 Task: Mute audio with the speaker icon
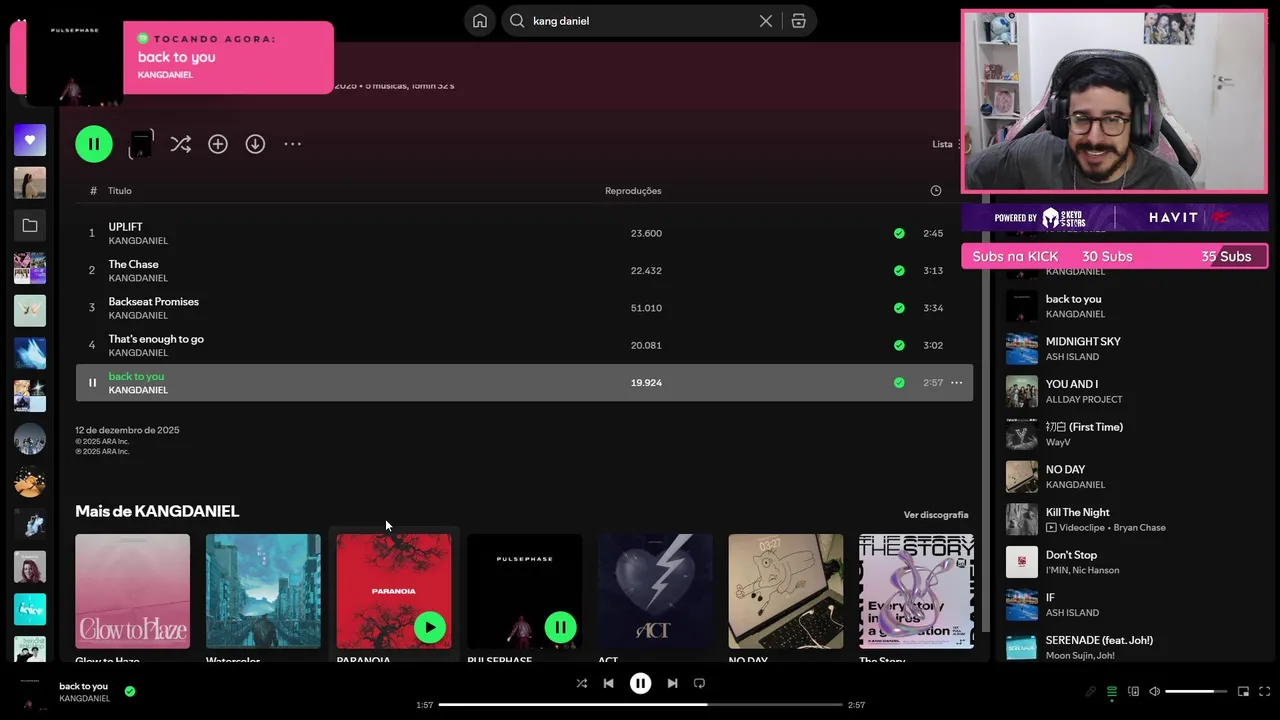point(1154,691)
